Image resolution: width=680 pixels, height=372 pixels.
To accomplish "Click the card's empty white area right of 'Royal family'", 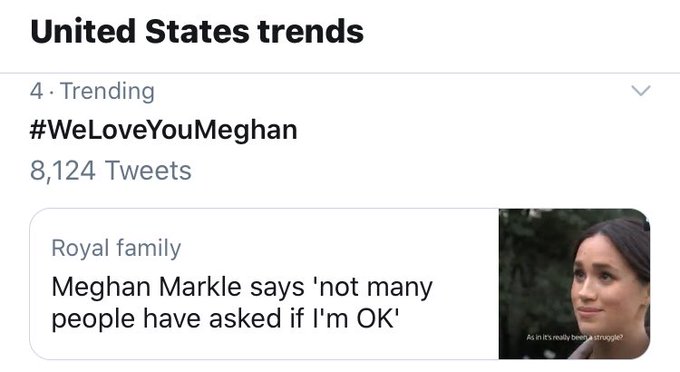I will (338, 248).
